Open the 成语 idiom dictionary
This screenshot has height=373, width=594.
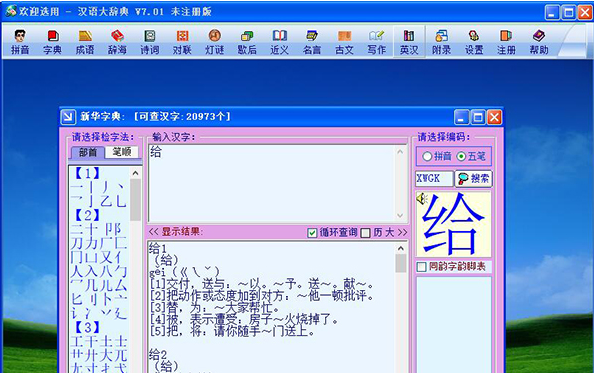(85, 42)
